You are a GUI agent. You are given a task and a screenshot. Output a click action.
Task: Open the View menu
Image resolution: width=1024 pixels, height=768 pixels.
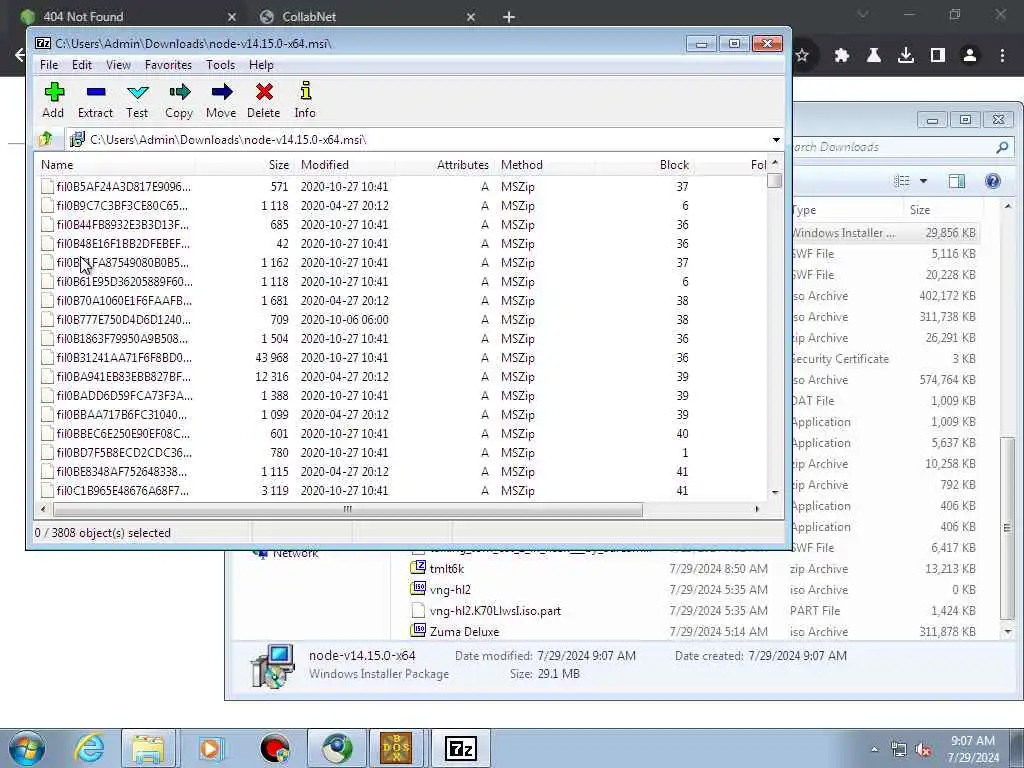coord(118,65)
